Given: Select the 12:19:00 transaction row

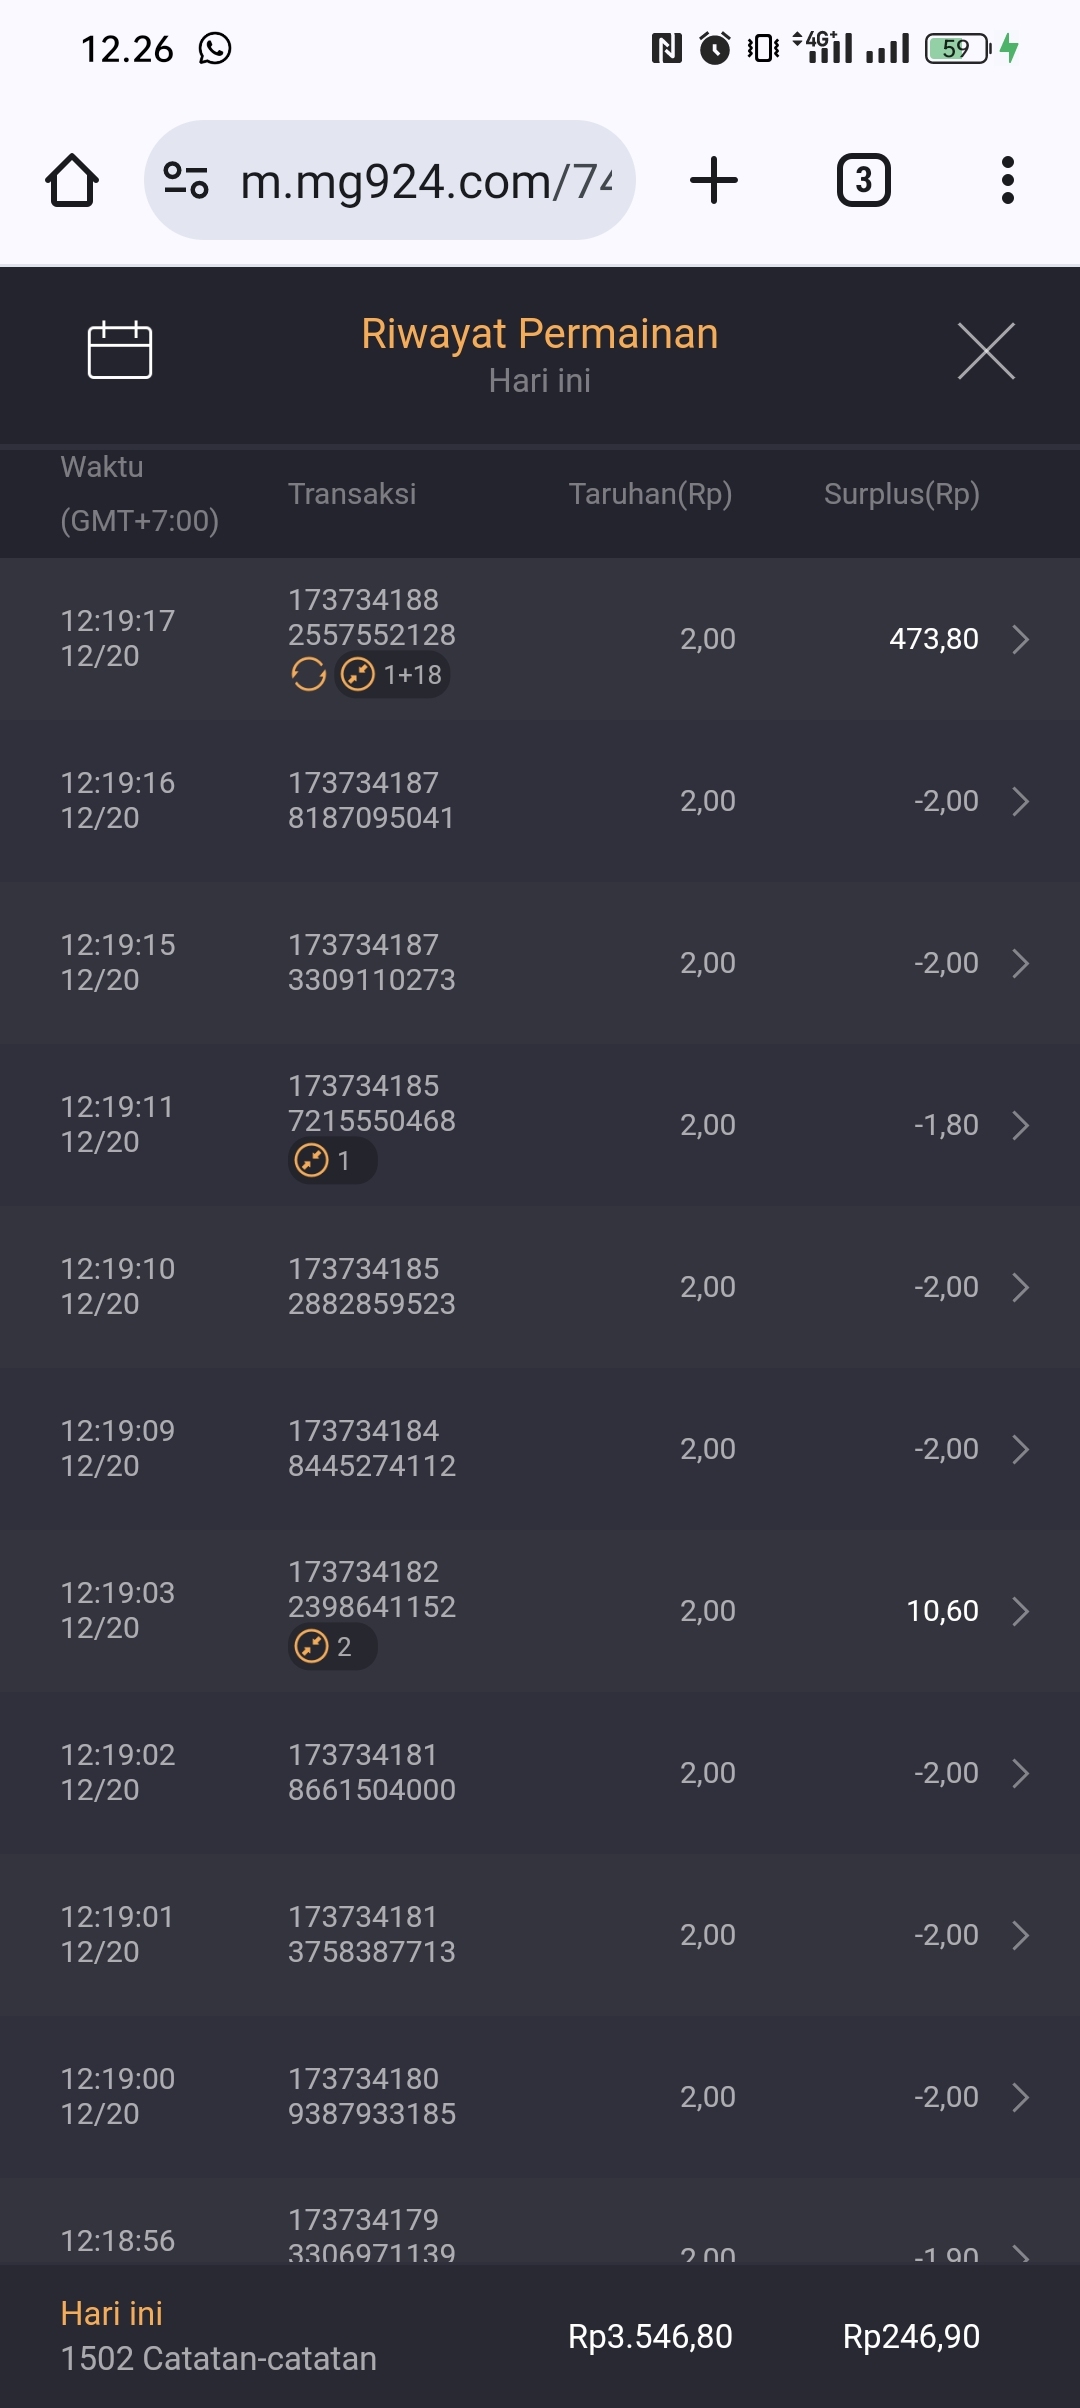Looking at the screenshot, I should click(x=540, y=2096).
